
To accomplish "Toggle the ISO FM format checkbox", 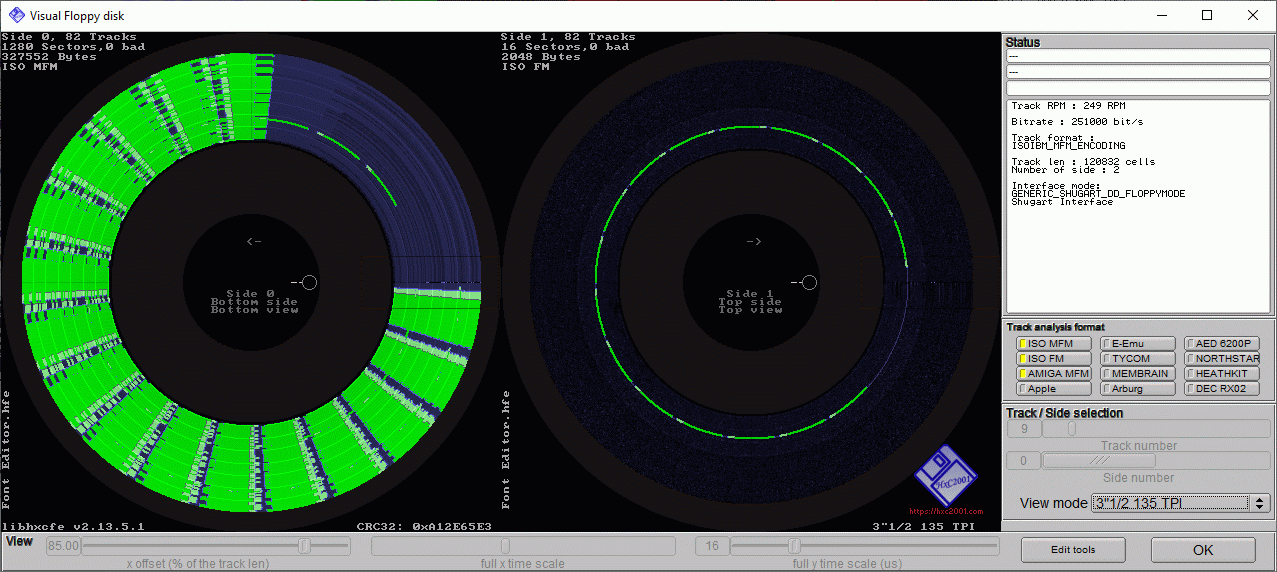I will [1054, 359].
